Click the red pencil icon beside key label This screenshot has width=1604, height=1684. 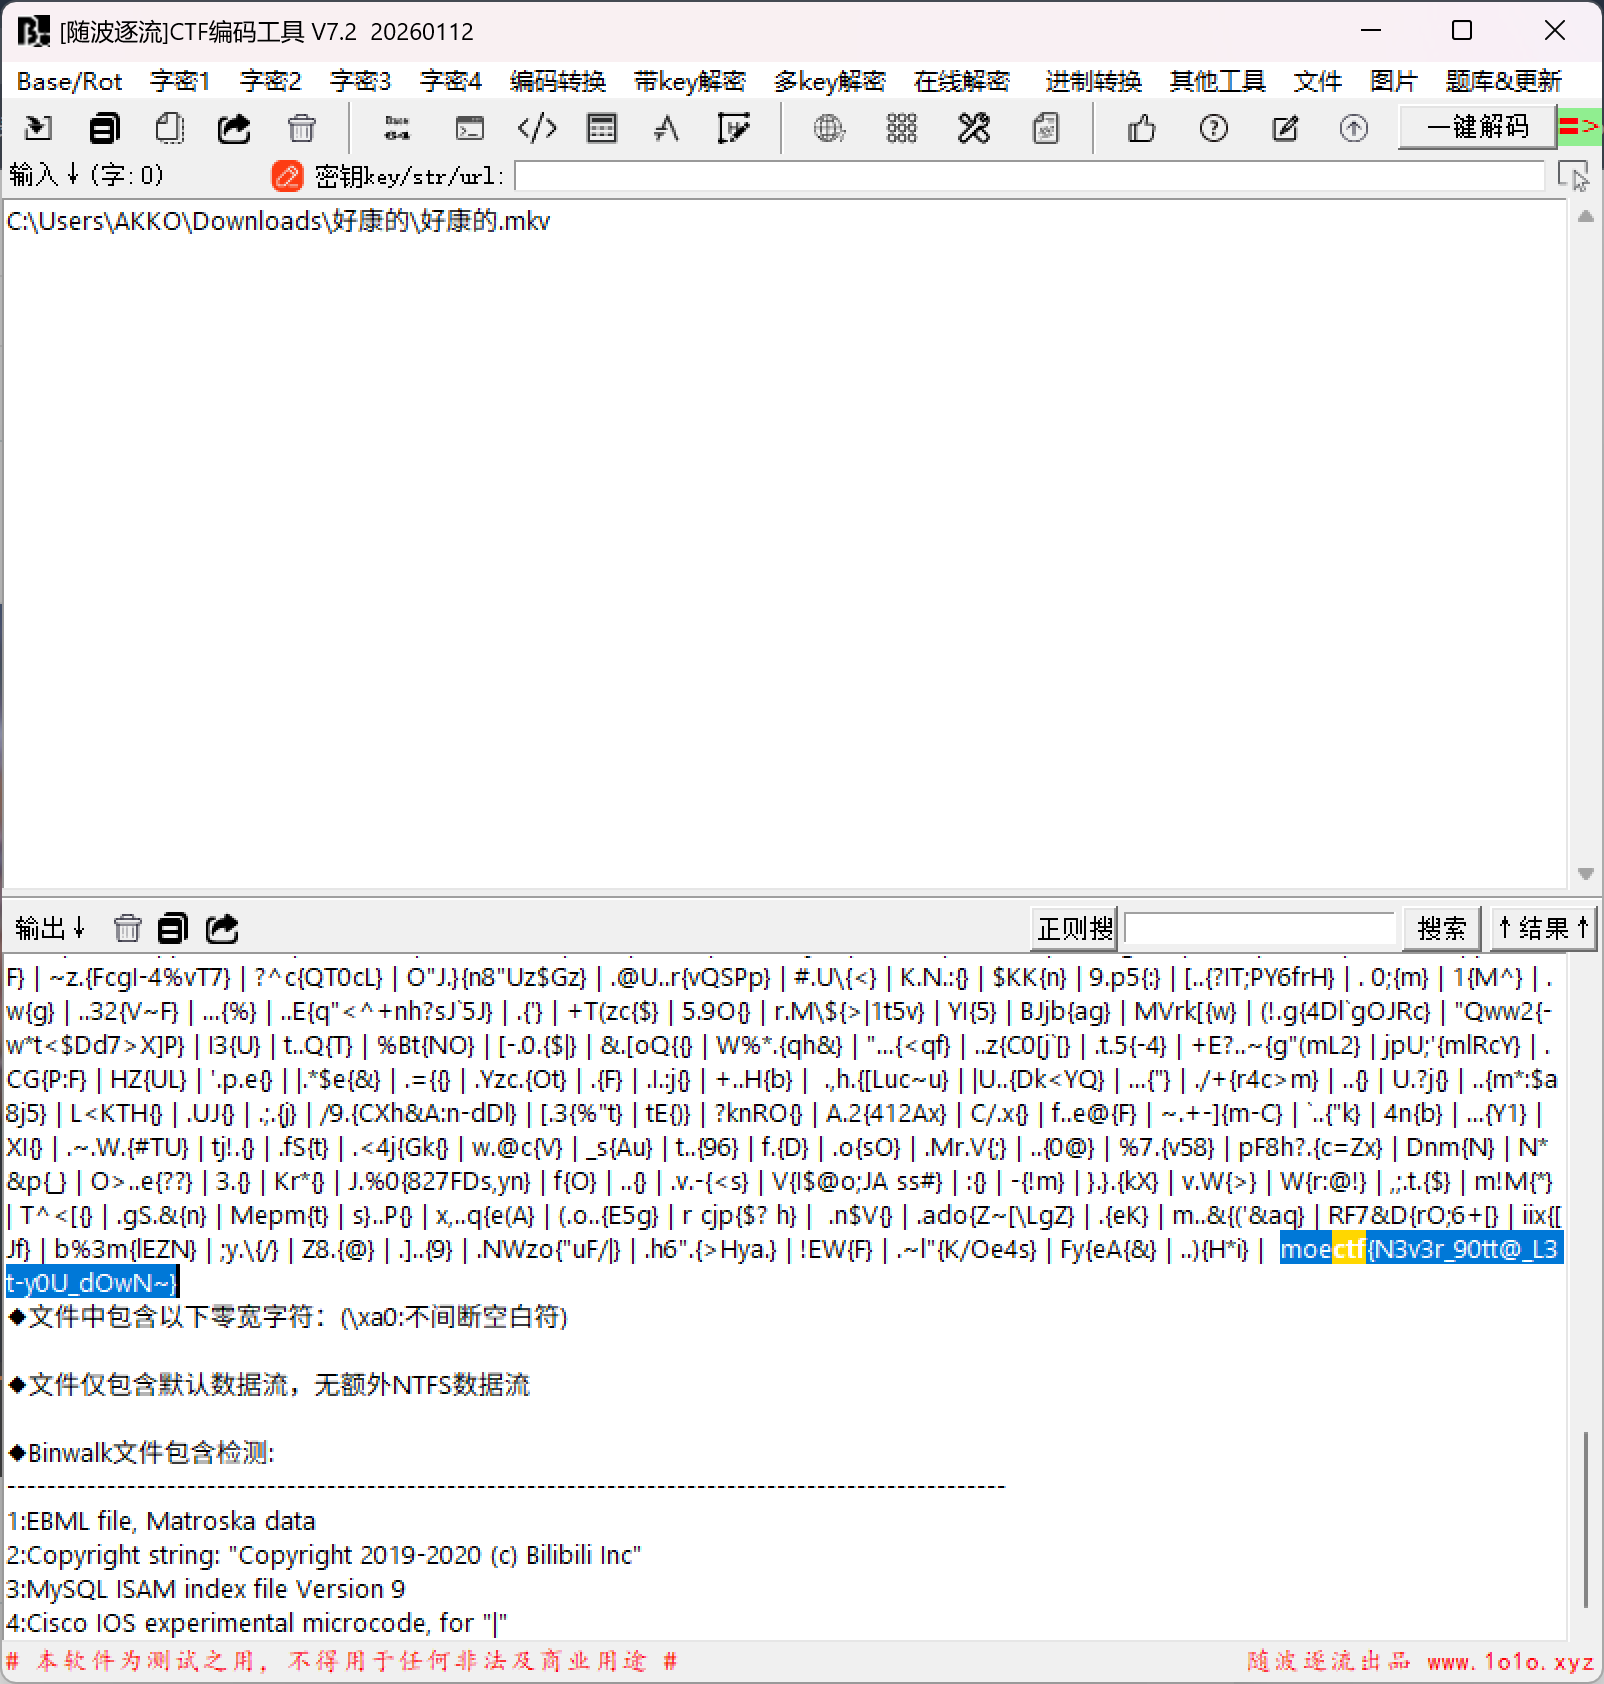[287, 176]
